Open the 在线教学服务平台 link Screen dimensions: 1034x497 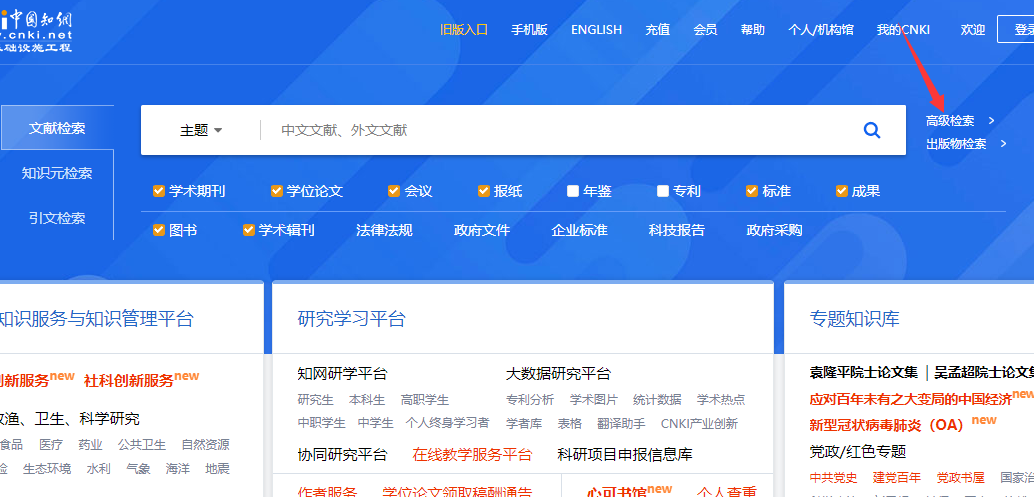coord(472,454)
